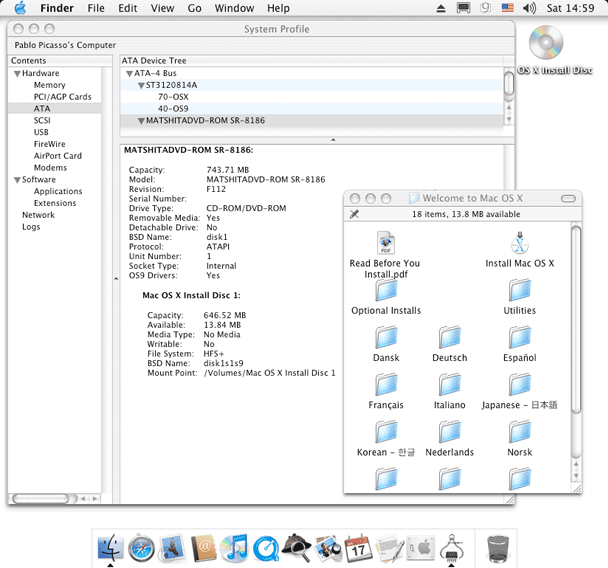Open the volume menu bar icon
Viewport: 608px width, 568px height.
tap(529, 8)
